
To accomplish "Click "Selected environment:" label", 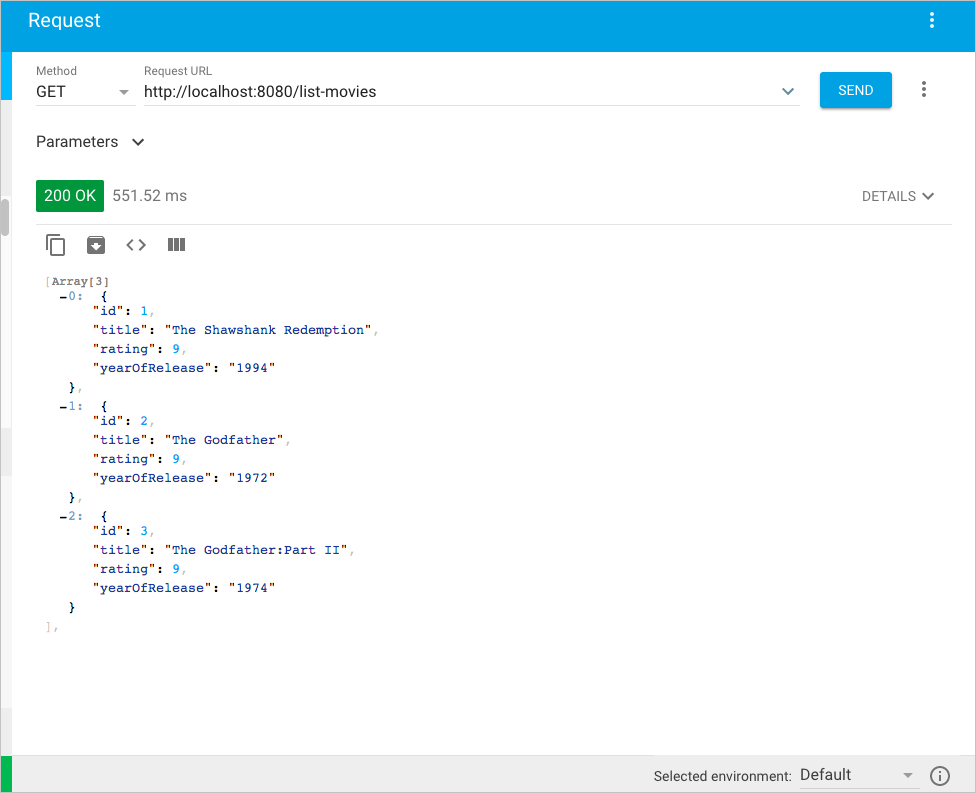I will pos(722,776).
